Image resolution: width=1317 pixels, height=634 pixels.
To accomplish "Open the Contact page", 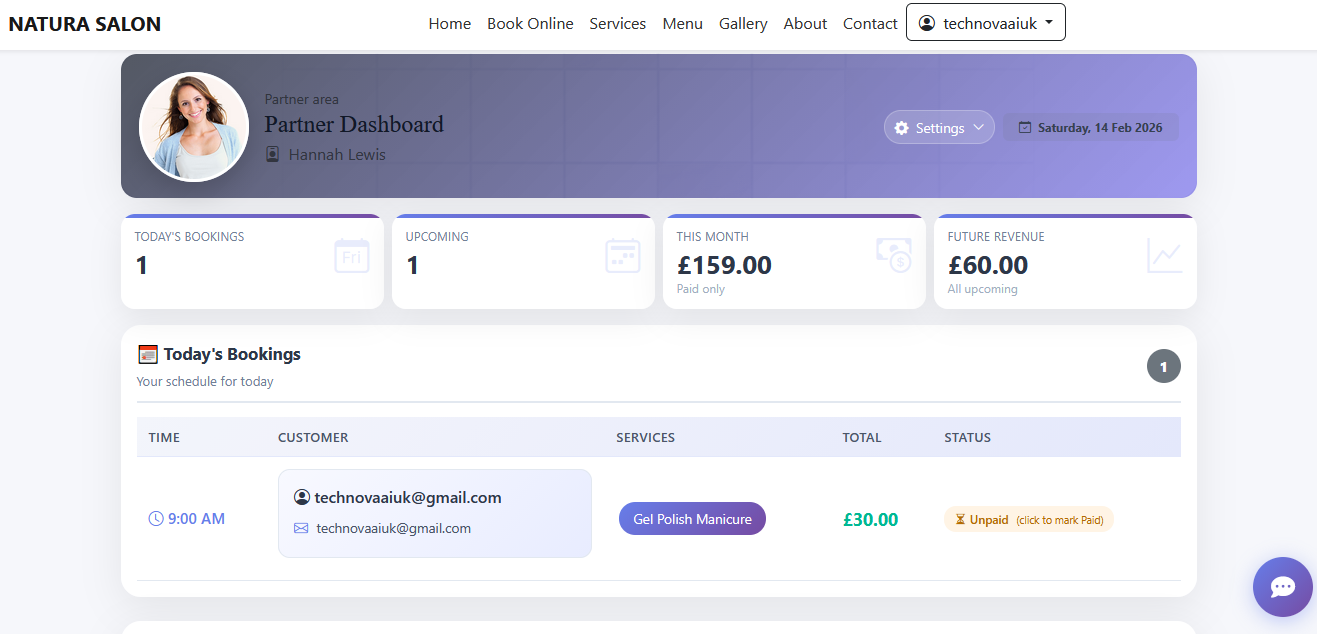I will coord(869,23).
